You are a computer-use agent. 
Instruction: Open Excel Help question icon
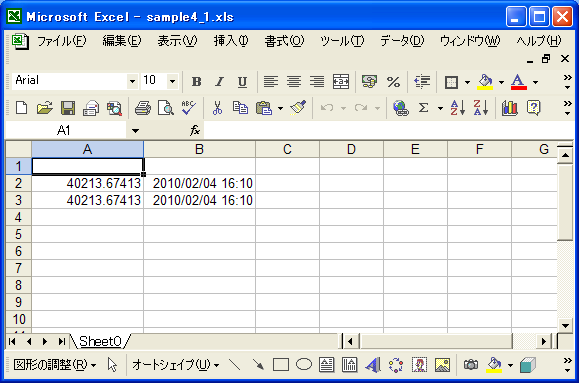click(533, 108)
